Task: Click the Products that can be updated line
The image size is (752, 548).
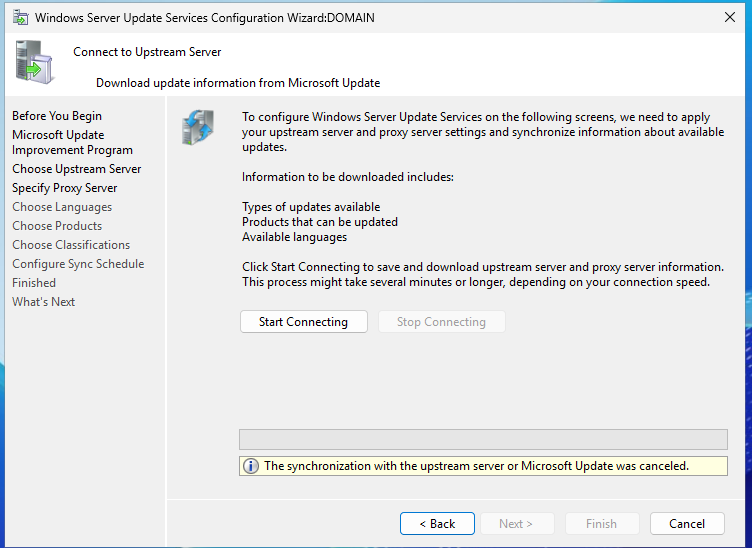Action: (x=320, y=222)
